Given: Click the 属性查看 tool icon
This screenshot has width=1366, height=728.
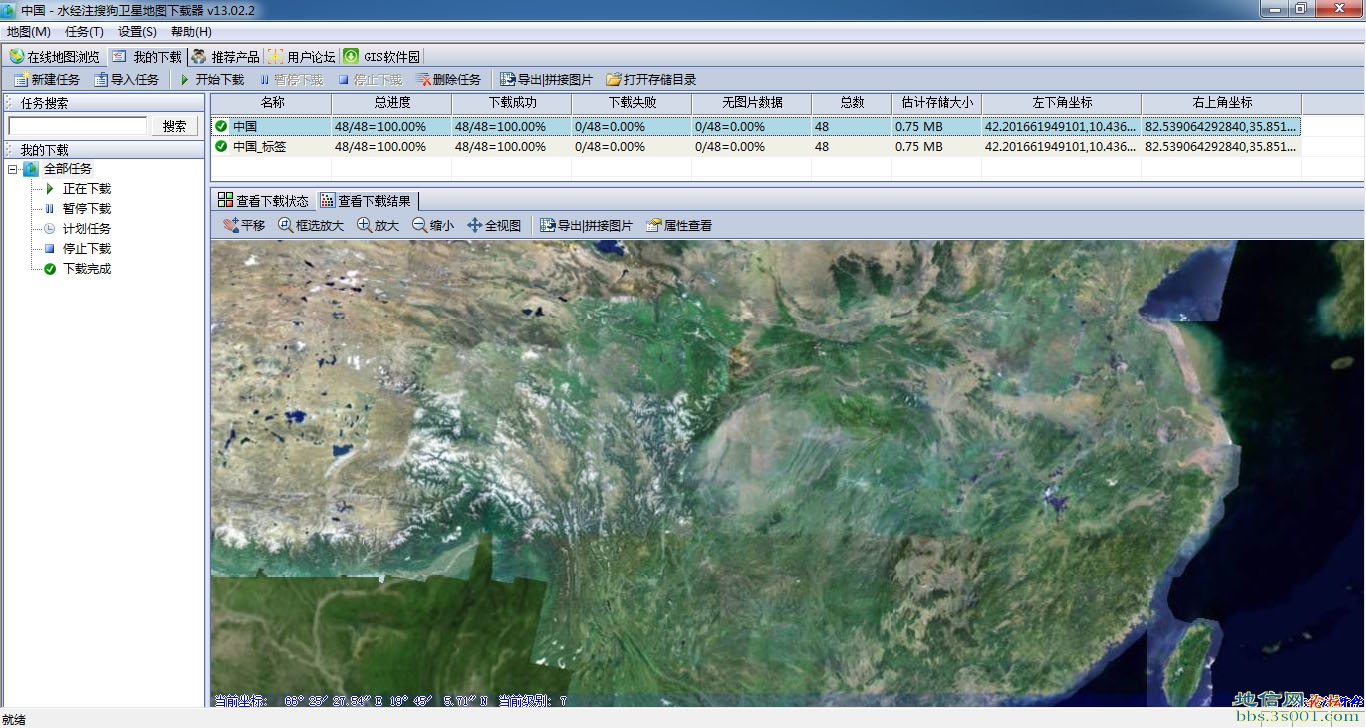Looking at the screenshot, I should click(x=654, y=226).
